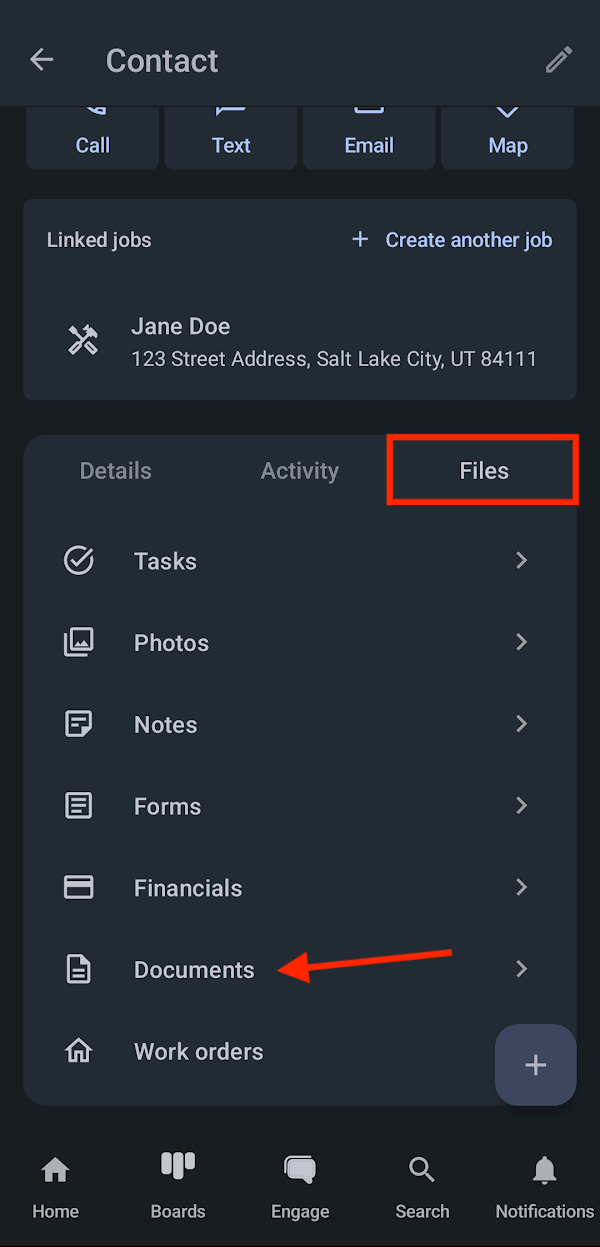Expand the Forms row chevron
Viewport: 600px width, 1247px height.
(521, 806)
